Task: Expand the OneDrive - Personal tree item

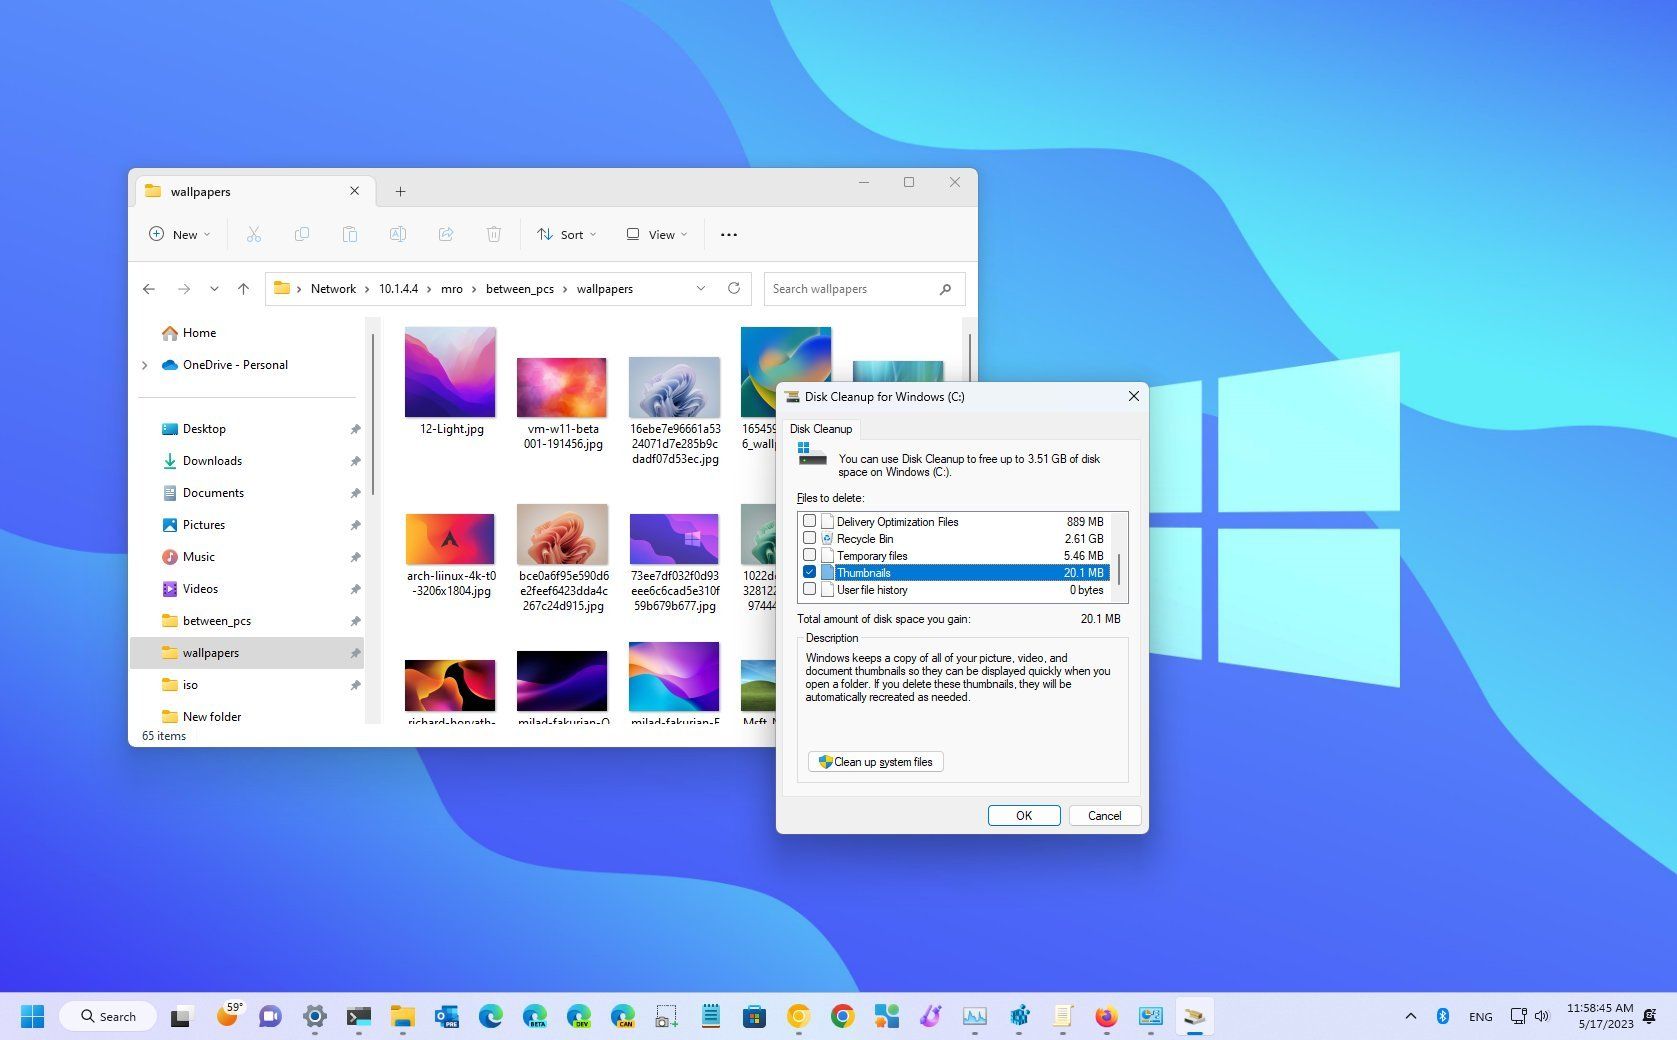Action: (144, 365)
